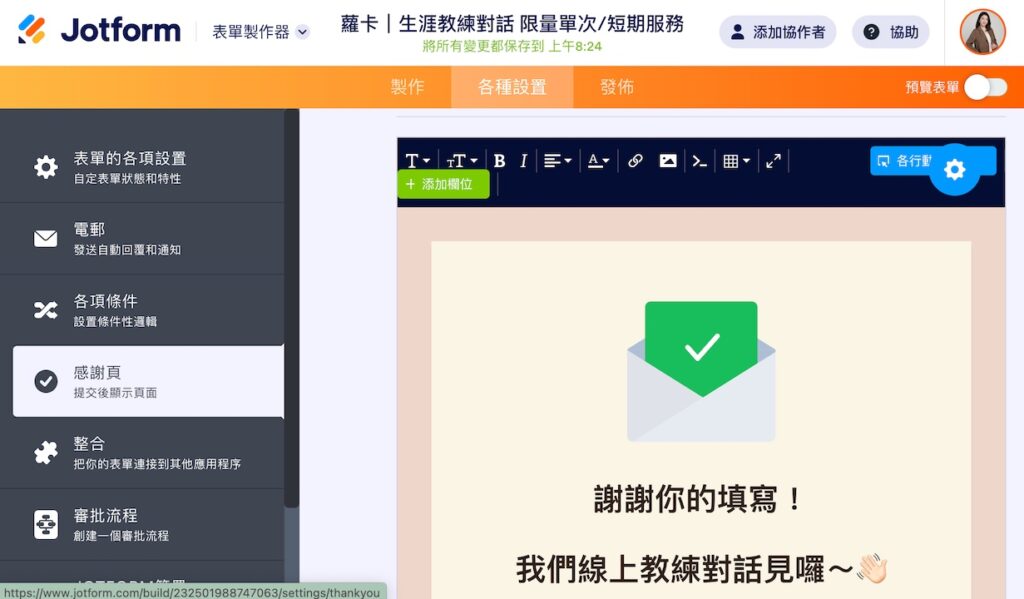
Task: Toggle italic formatting
Action: (523, 161)
